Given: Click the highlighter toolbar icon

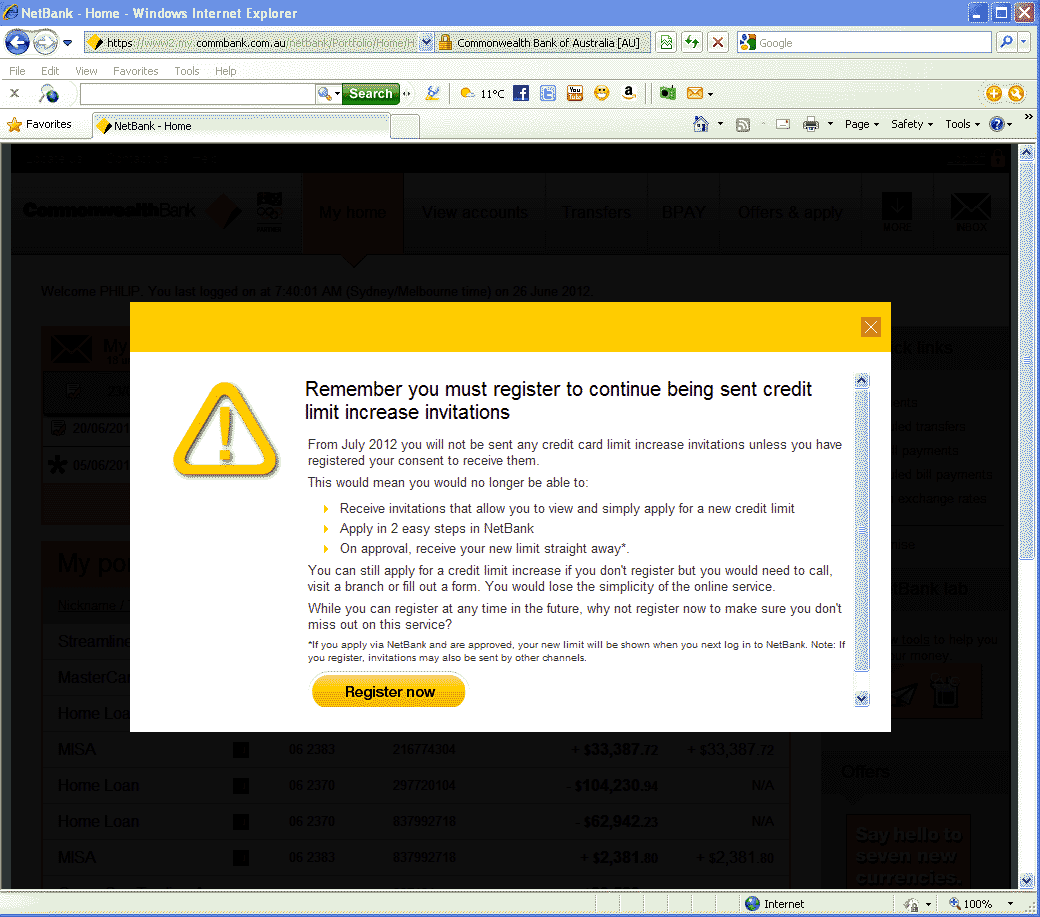Looking at the screenshot, I should [x=432, y=93].
